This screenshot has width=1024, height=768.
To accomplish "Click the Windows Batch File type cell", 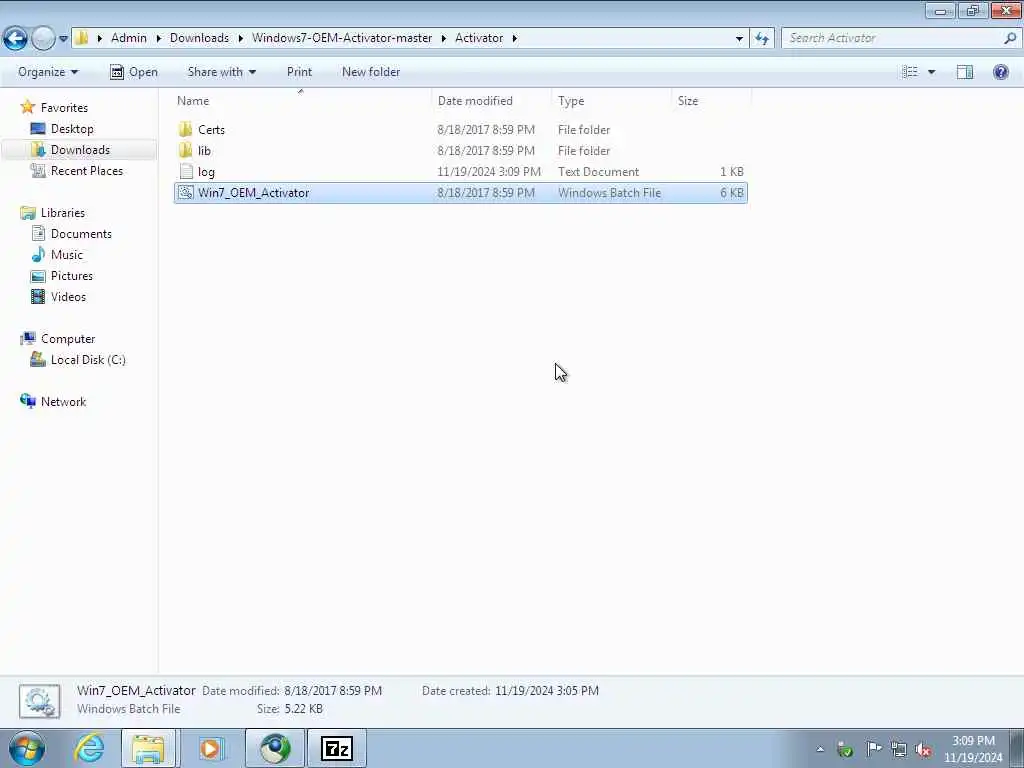I will [609, 193].
